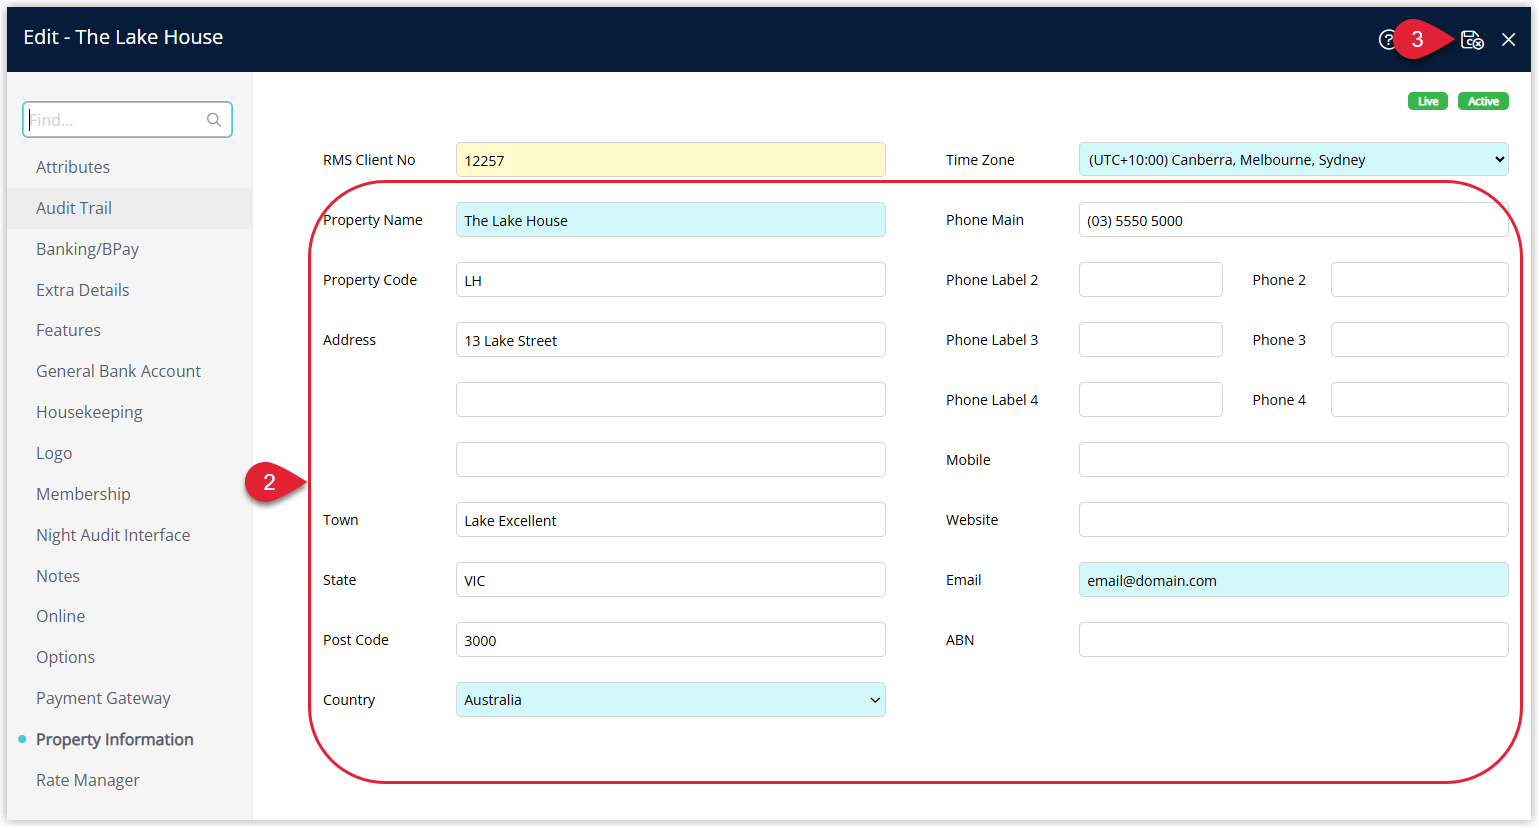Click the Phone 2 field
This screenshot has width=1539, height=828.
click(x=1419, y=280)
